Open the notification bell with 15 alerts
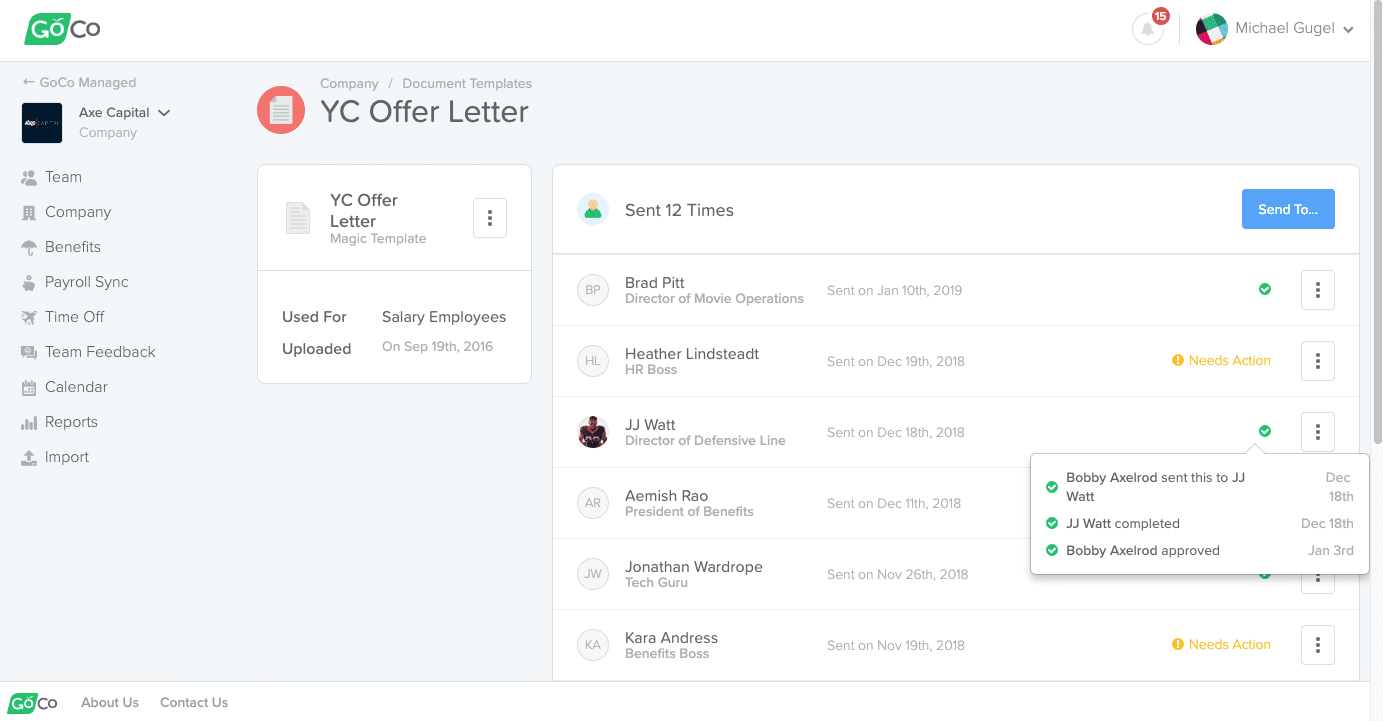Screen dimensions: 1383x721 tap(1146, 27)
